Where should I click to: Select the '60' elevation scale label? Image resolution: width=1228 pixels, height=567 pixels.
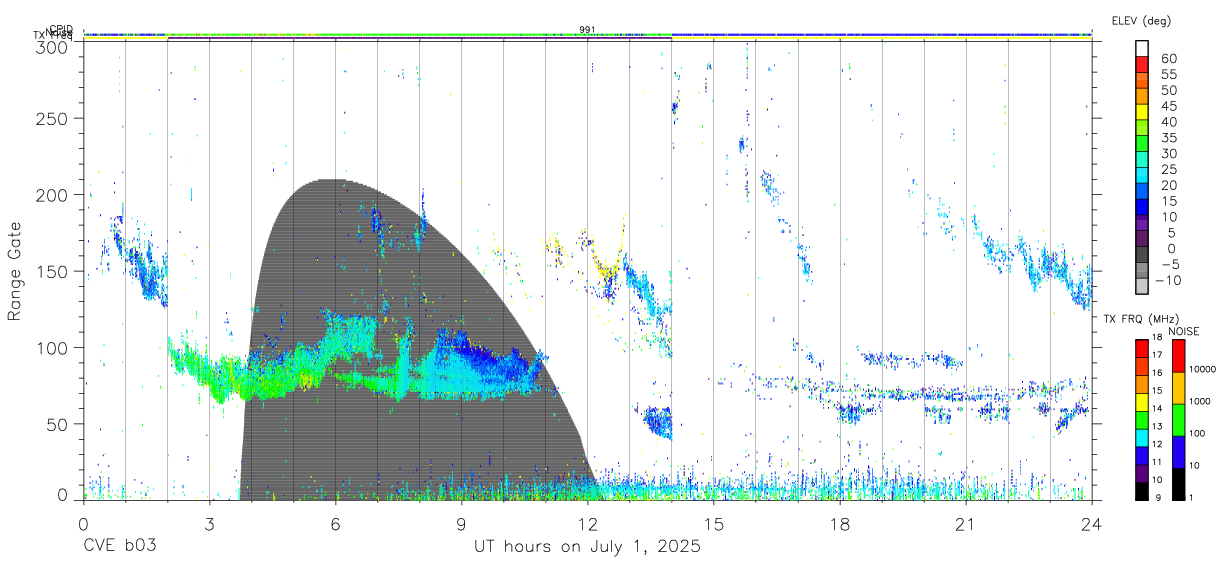point(1168,58)
